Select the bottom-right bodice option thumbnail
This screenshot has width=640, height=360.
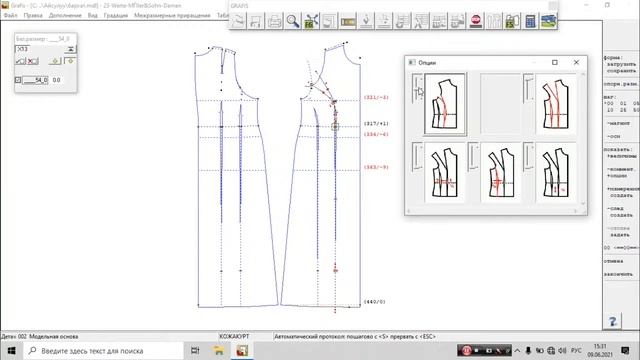[x=556, y=172]
